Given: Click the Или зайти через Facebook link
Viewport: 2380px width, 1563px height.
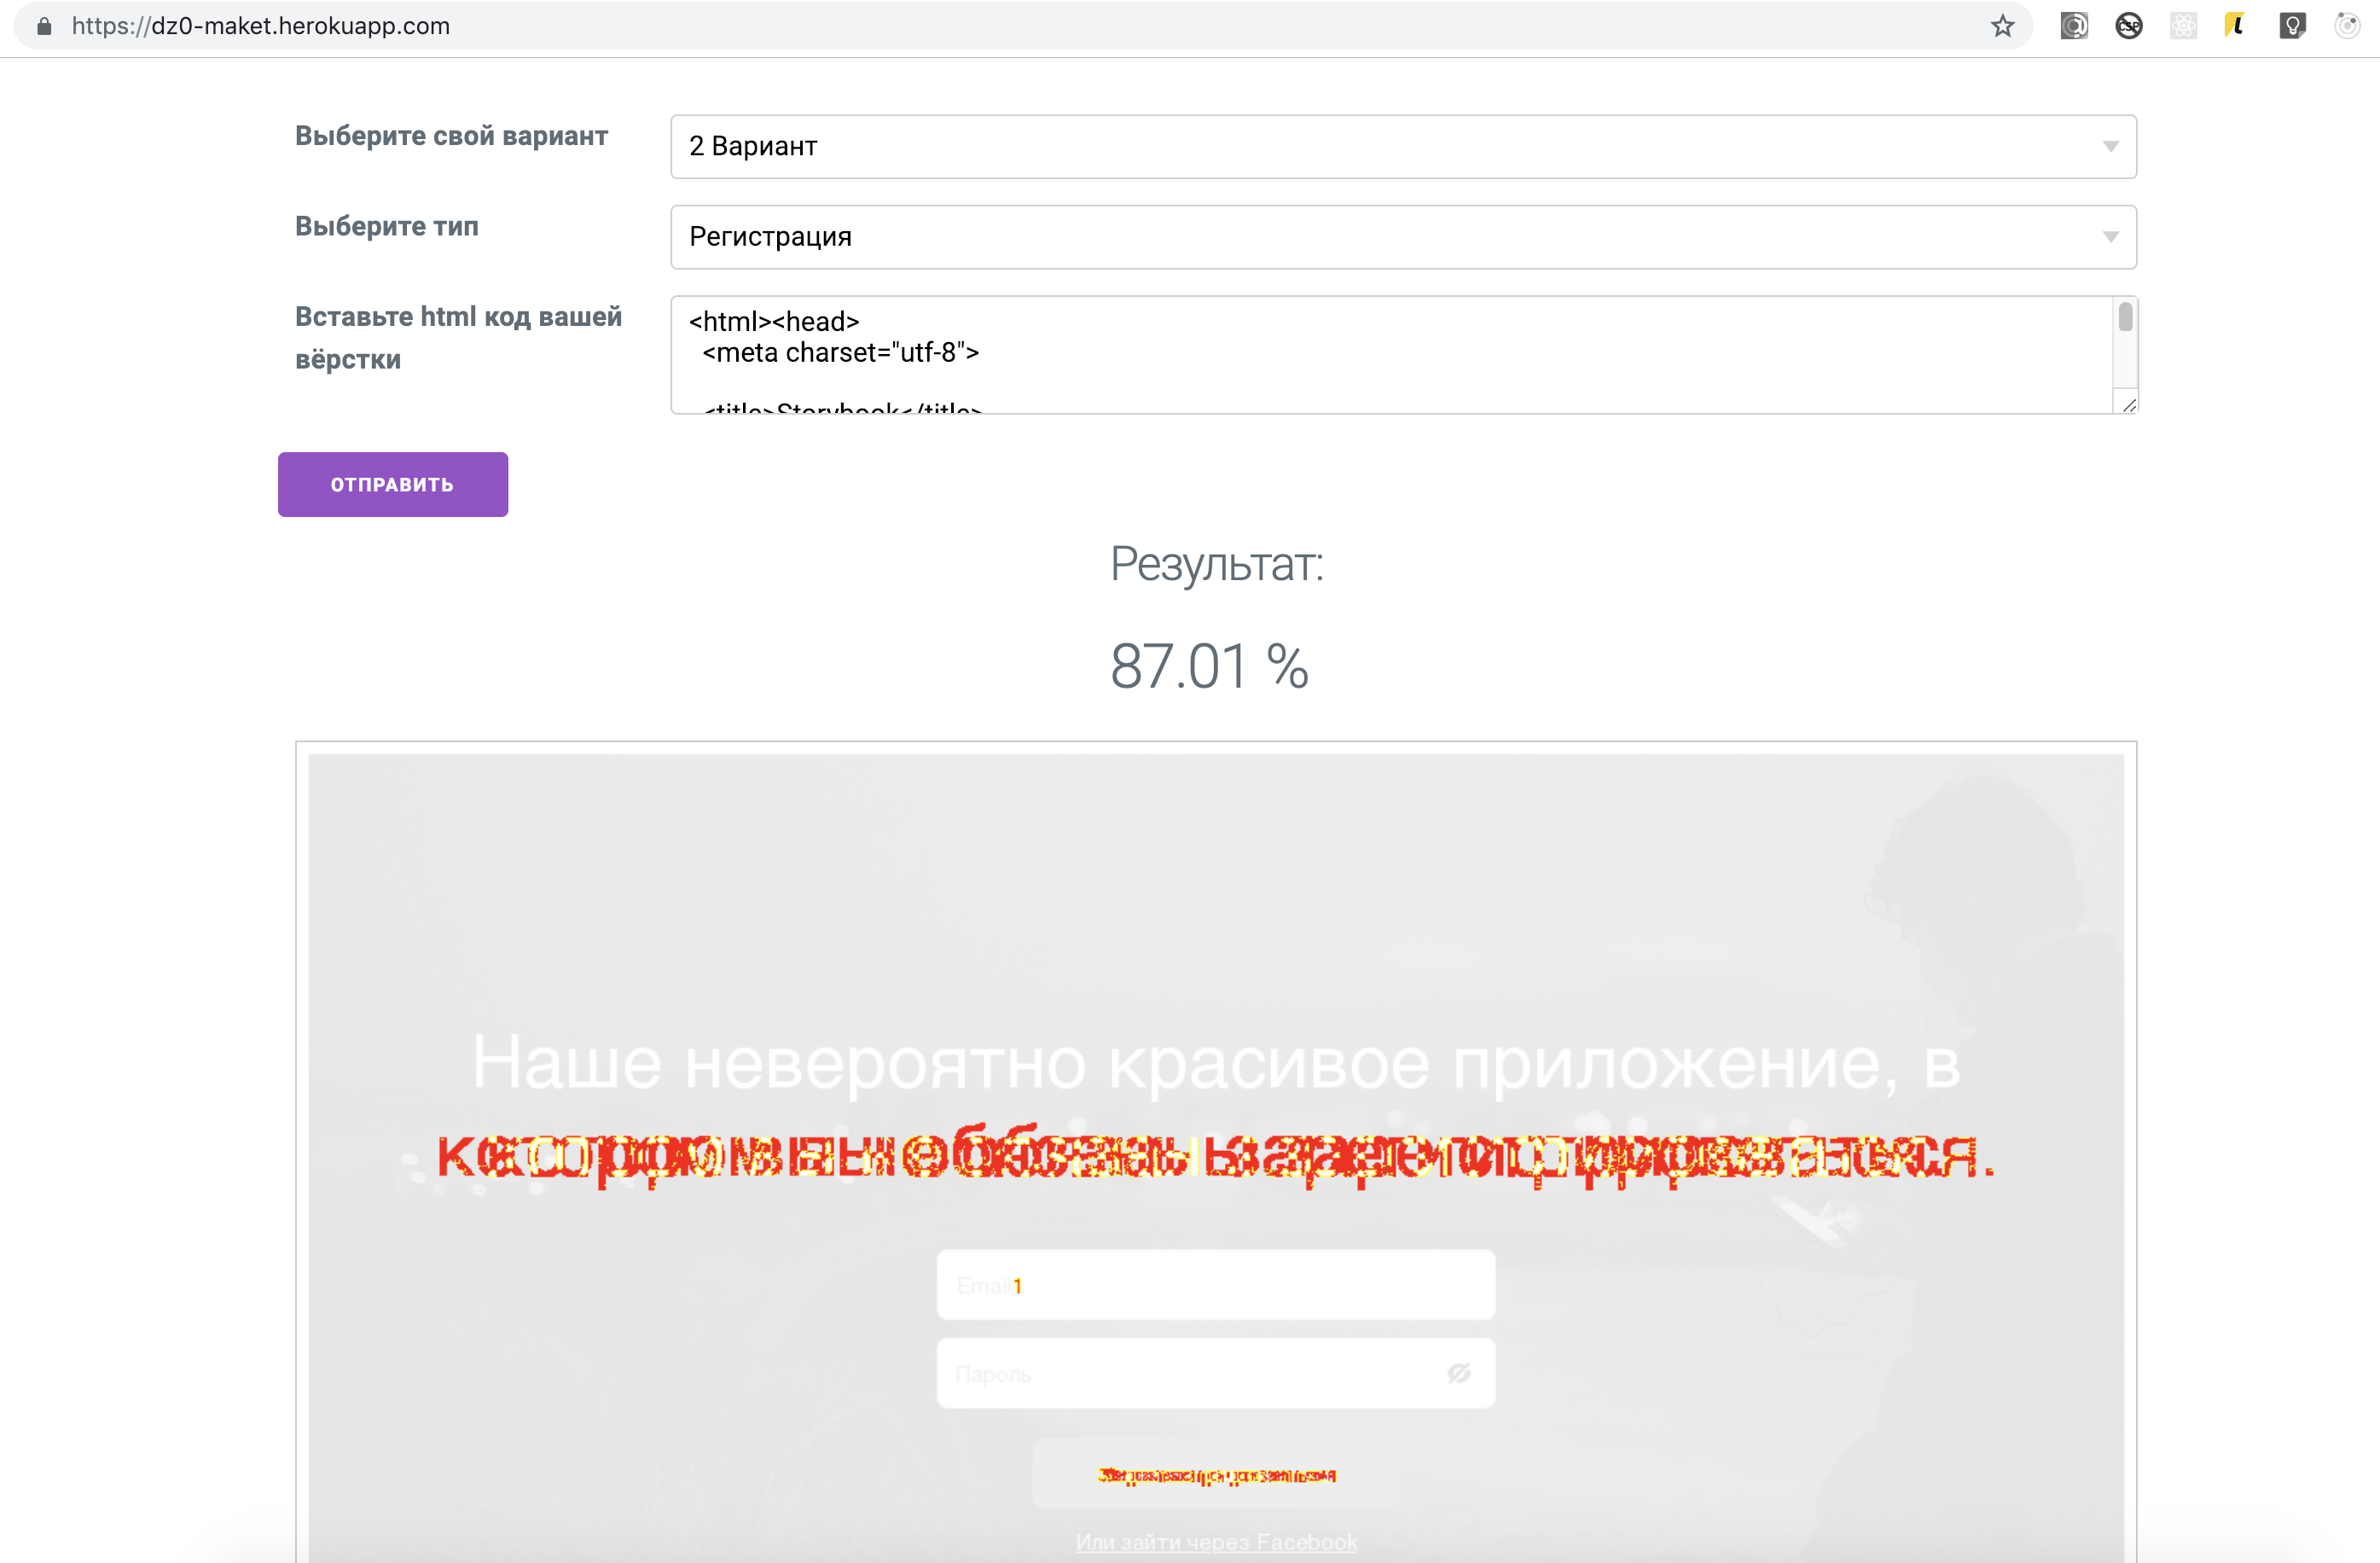Looking at the screenshot, I should 1216,1541.
